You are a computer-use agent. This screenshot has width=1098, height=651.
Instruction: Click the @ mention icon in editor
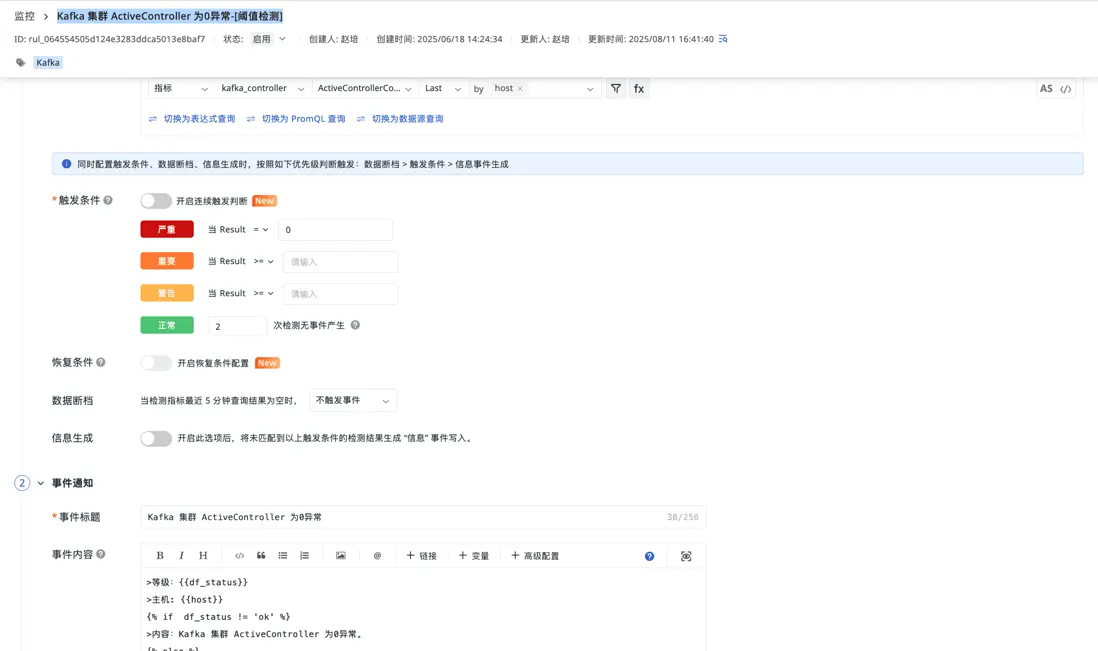378,554
